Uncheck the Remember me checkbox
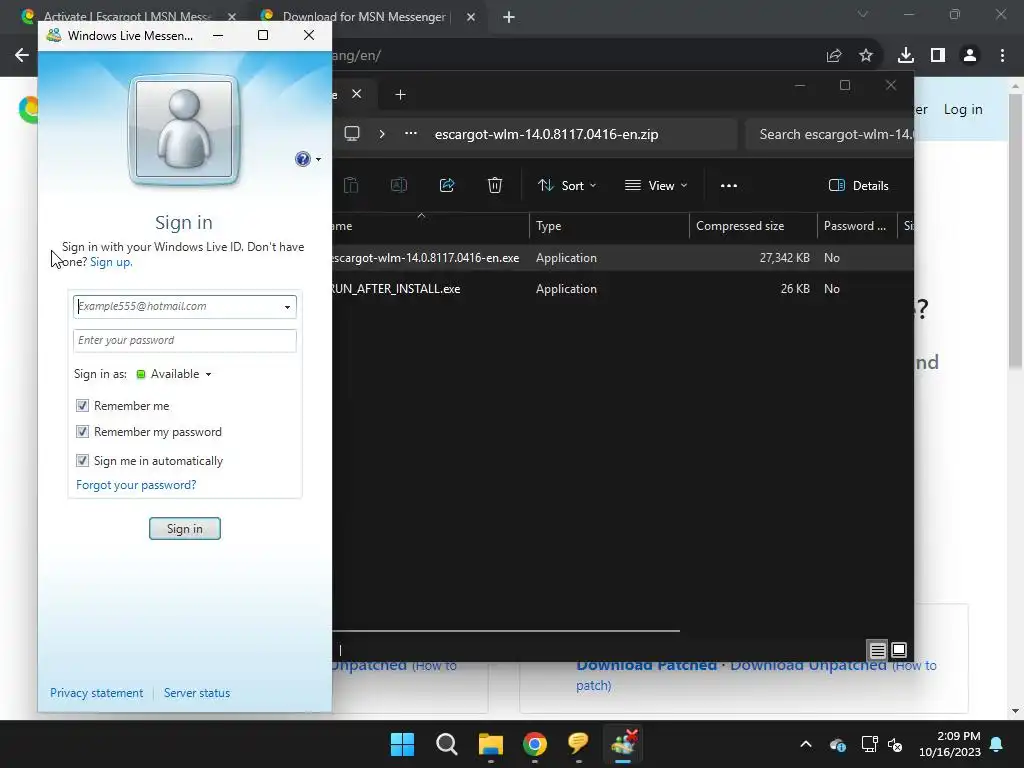Screen dimensions: 1024x768 (82, 406)
